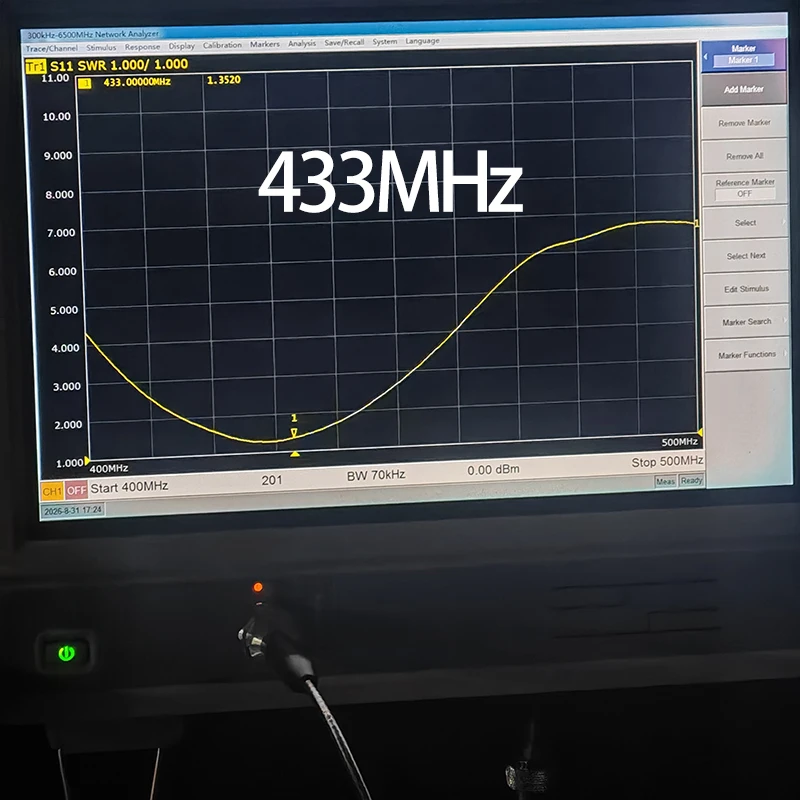
Task: Click the 201 points value
Action: [x=272, y=480]
